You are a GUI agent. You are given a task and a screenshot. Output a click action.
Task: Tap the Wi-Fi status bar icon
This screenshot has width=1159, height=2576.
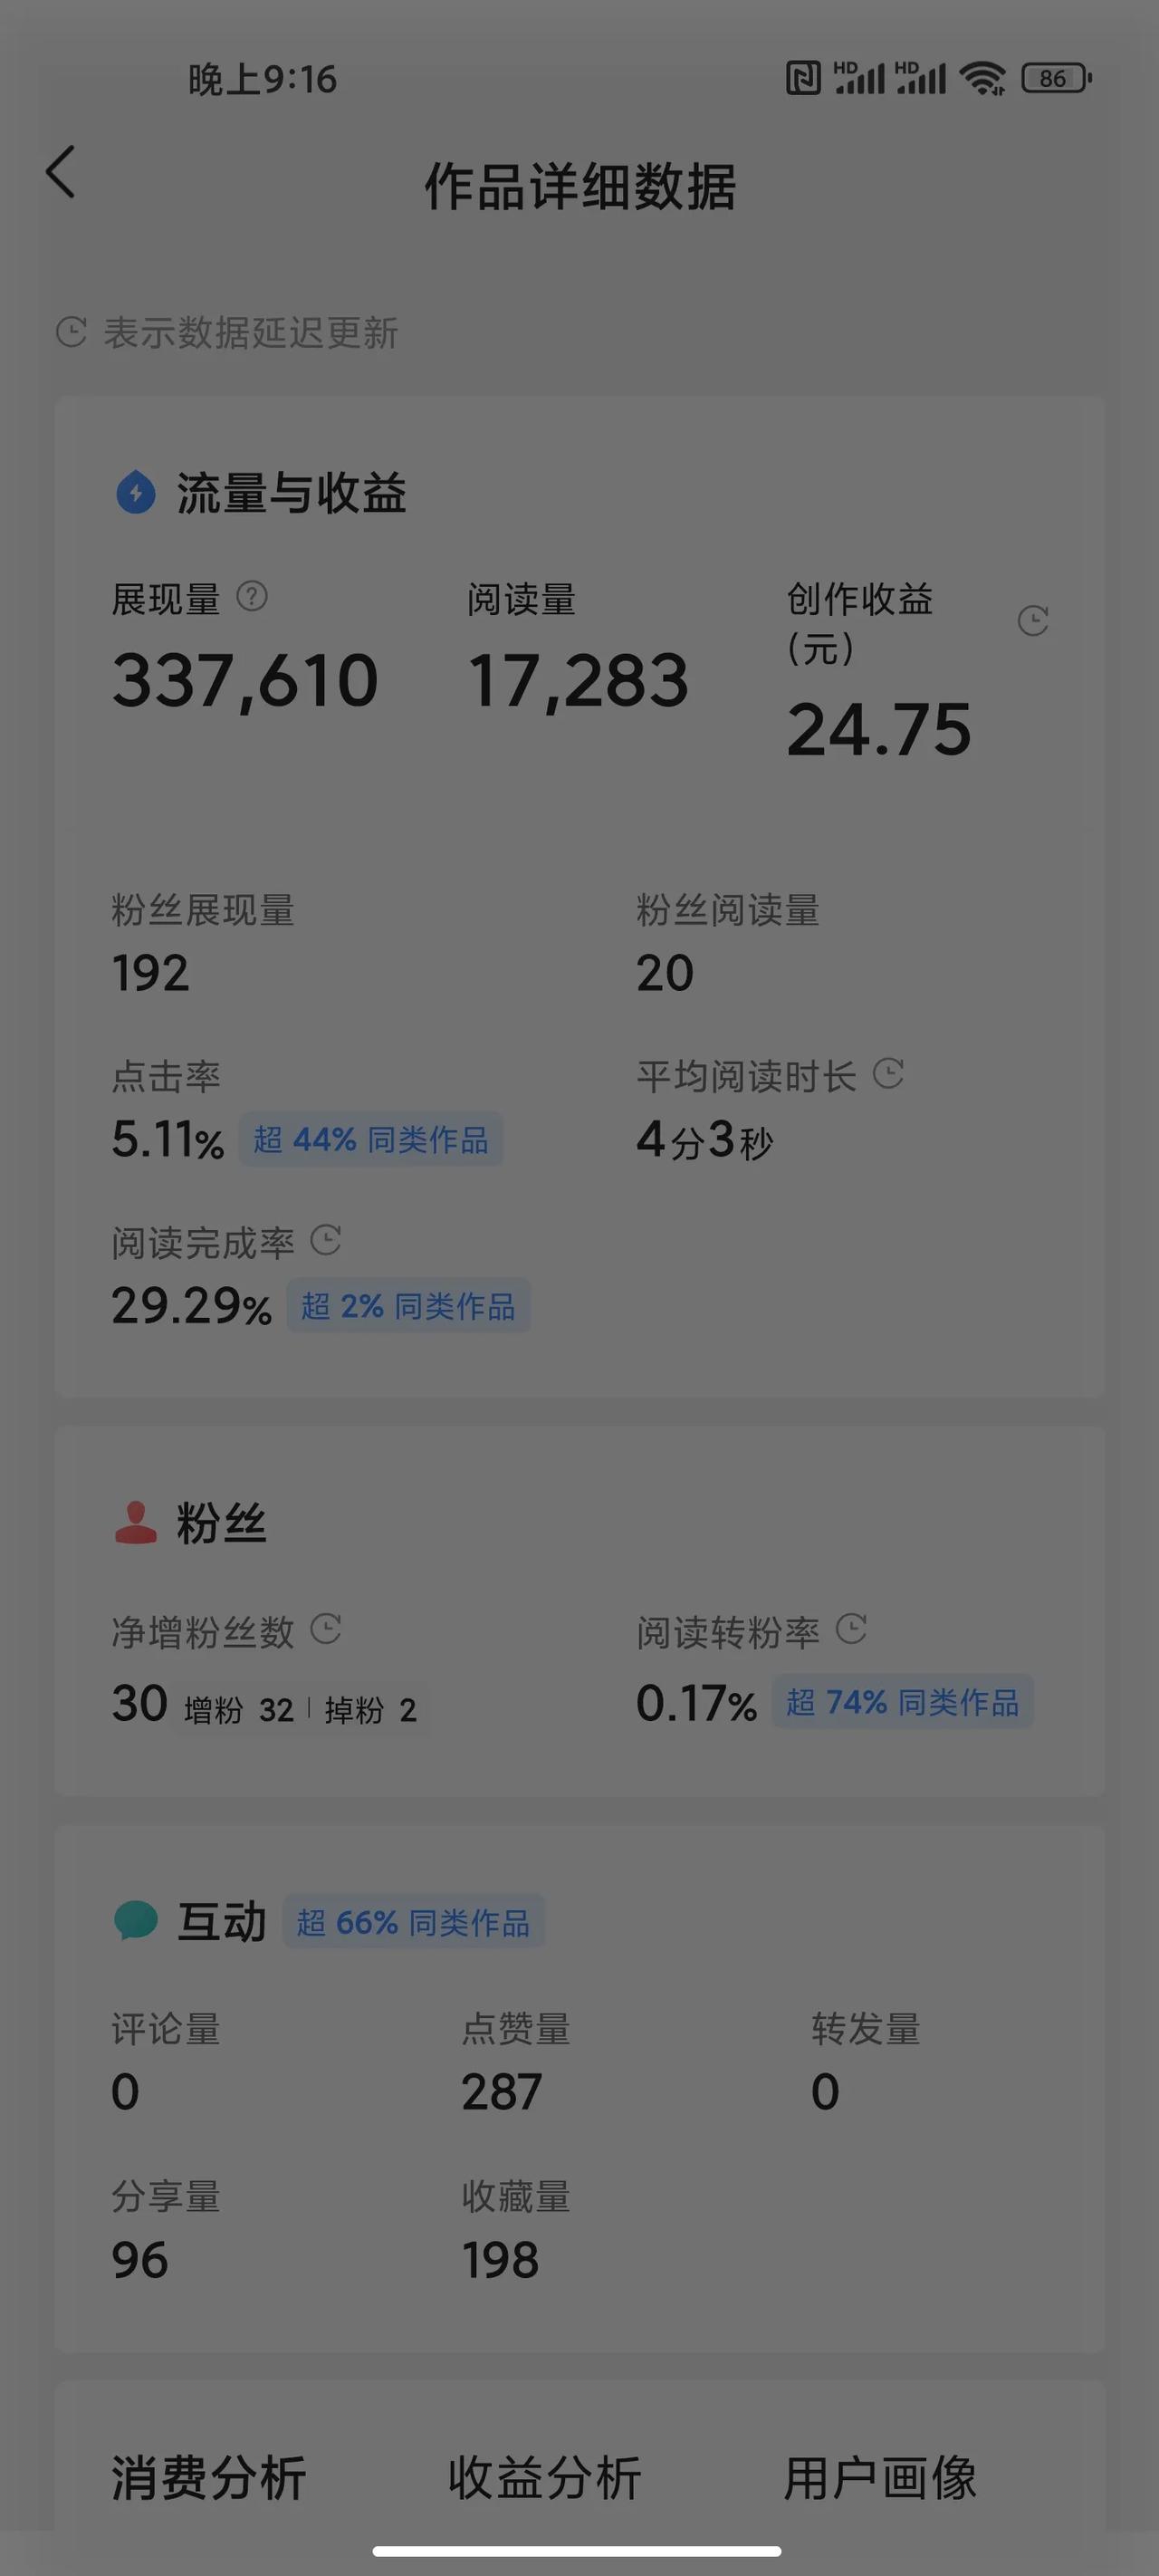click(983, 78)
